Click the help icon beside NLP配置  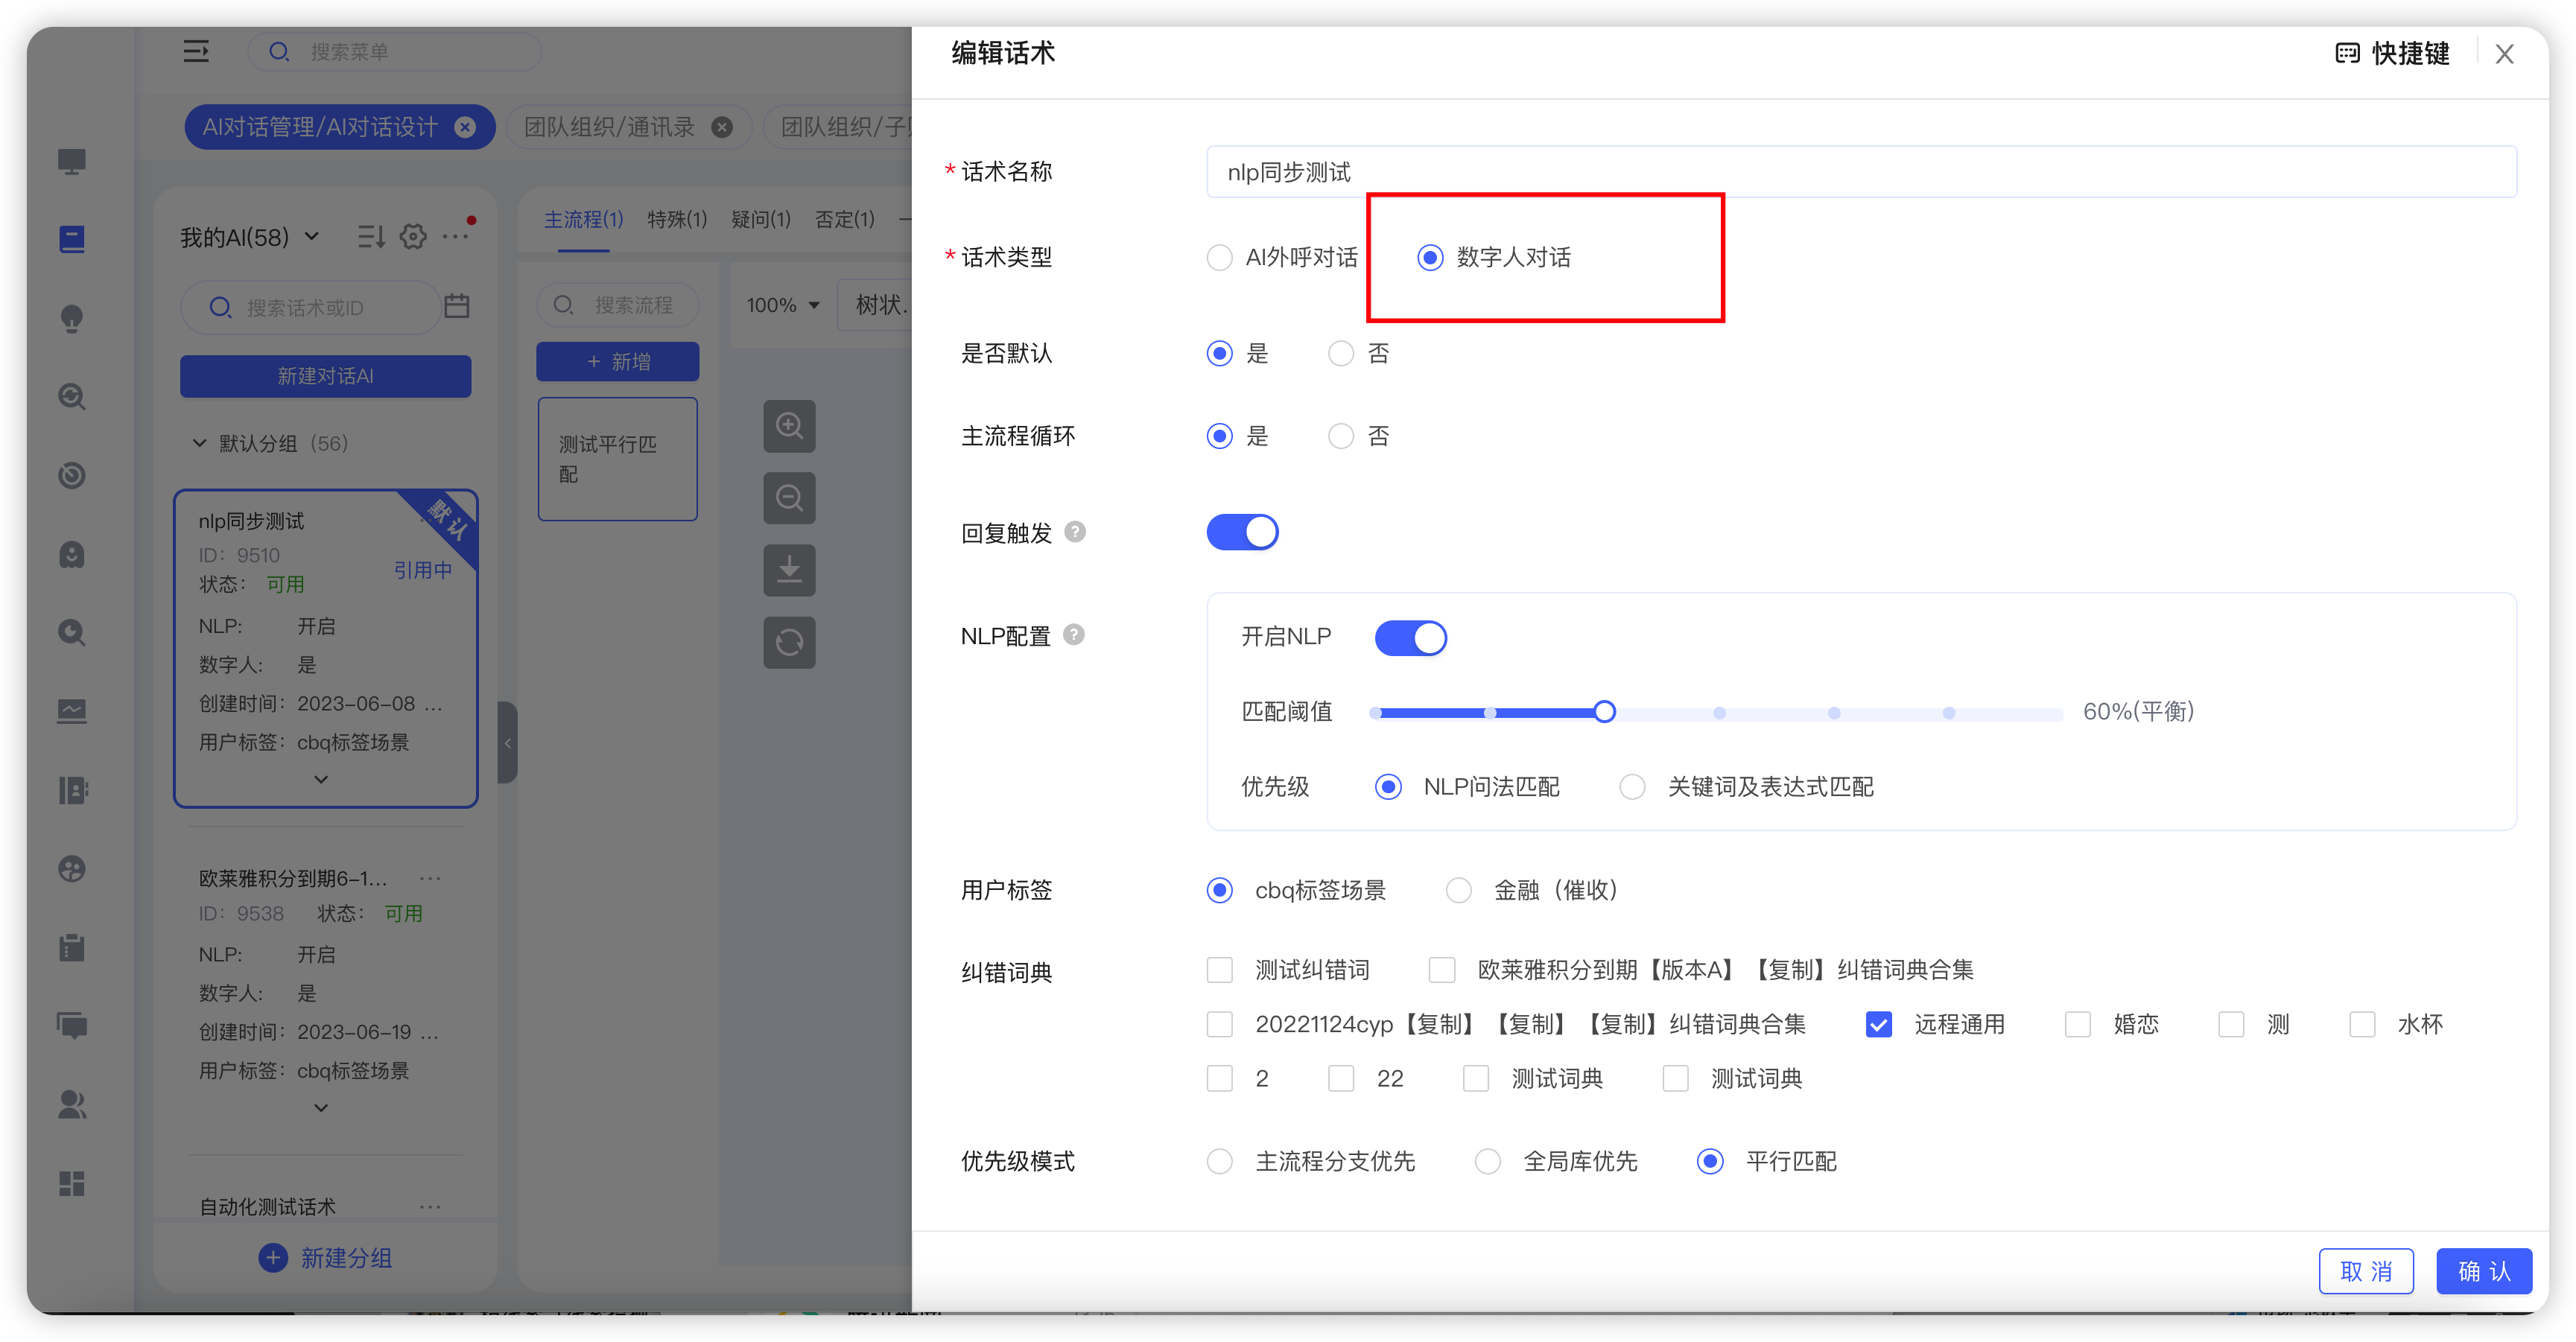1073,635
